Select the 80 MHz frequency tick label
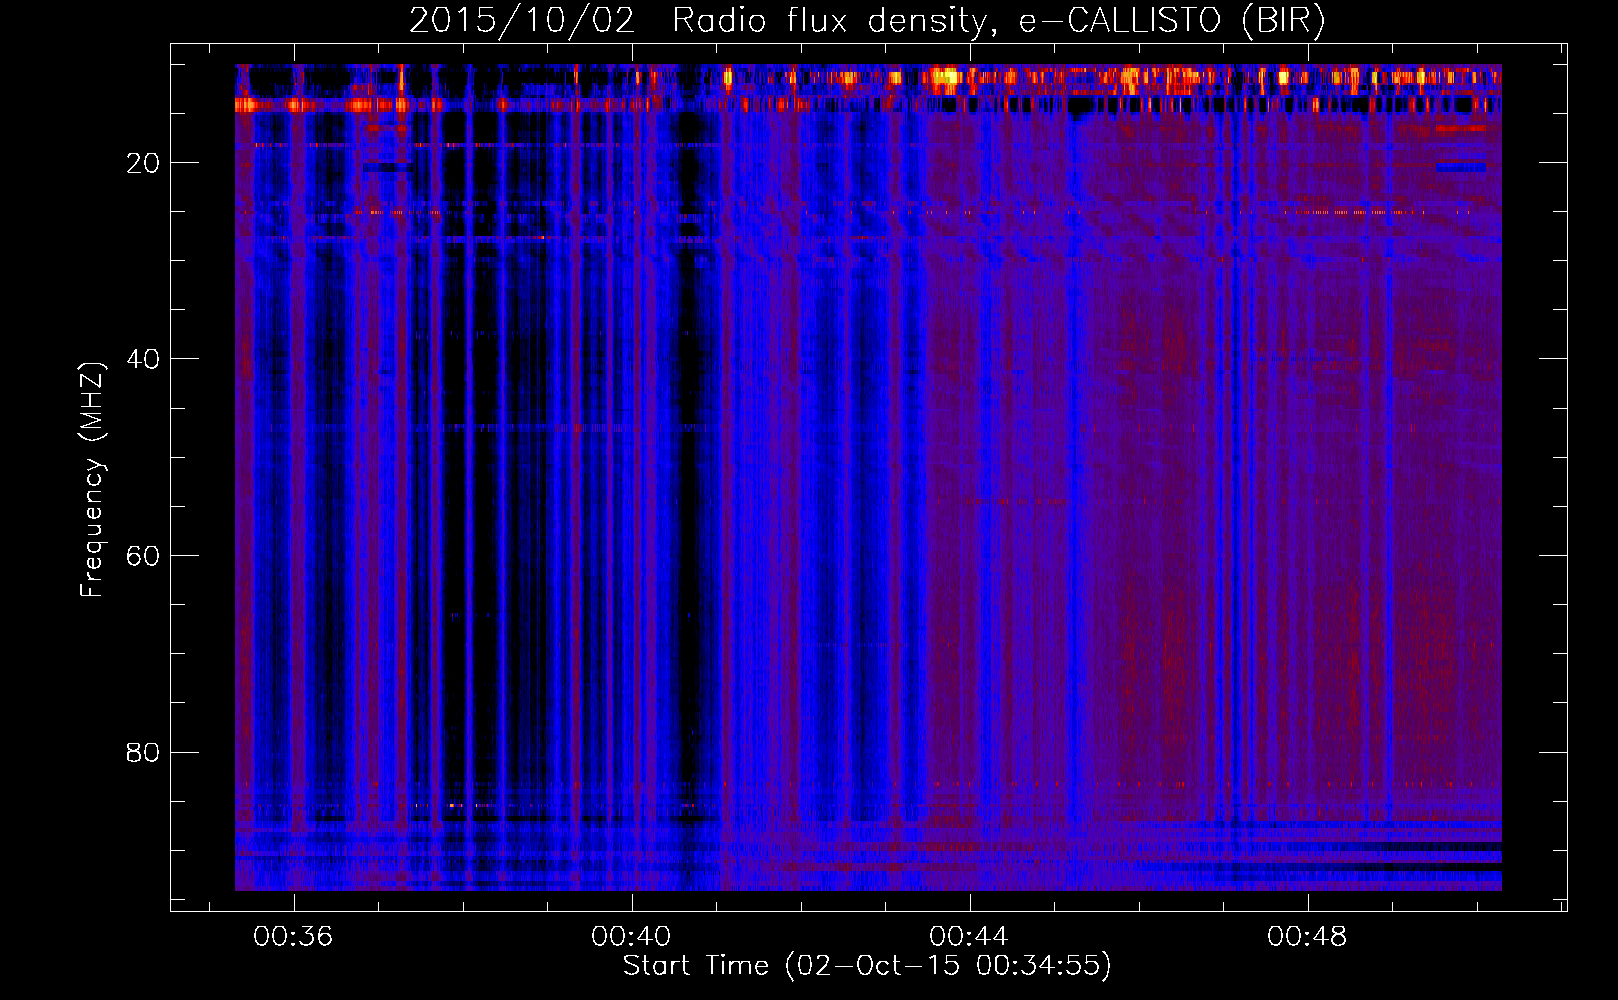Screen dimensions: 1618x1000 143,752
